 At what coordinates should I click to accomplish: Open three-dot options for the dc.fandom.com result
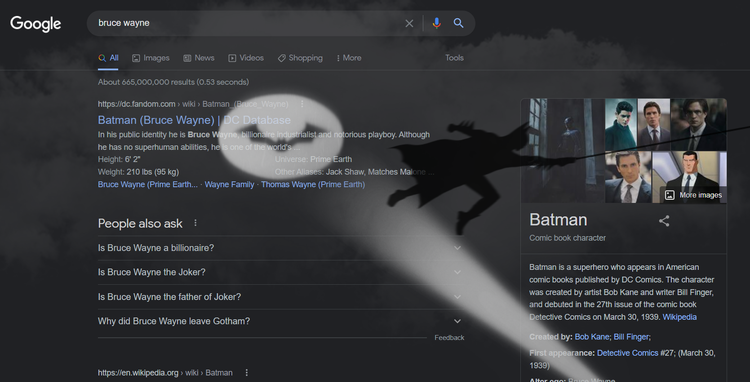pyautogui.click(x=302, y=104)
